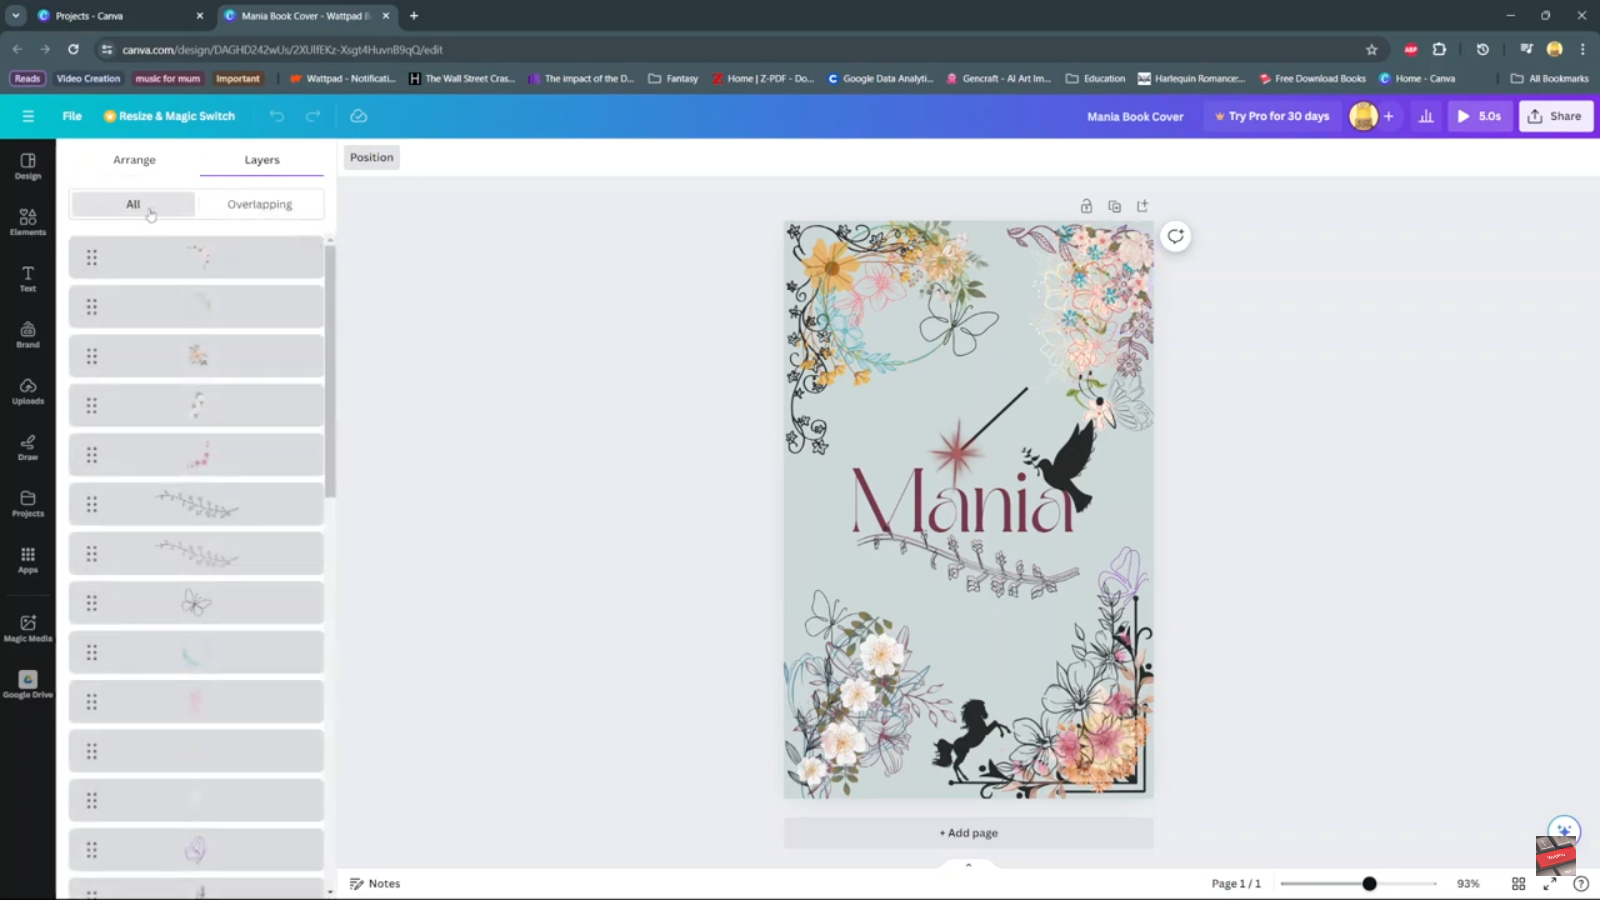Select the All layers filter
Screen dimensions: 1600x900
point(133,204)
